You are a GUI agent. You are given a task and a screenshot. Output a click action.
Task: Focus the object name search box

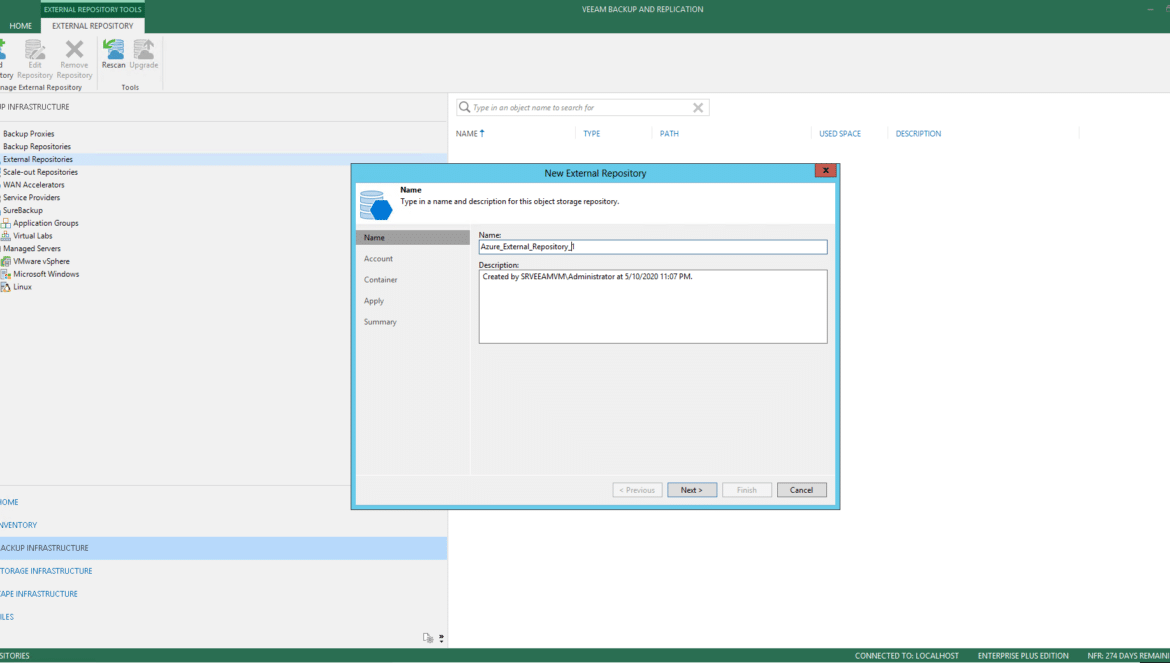(583, 107)
